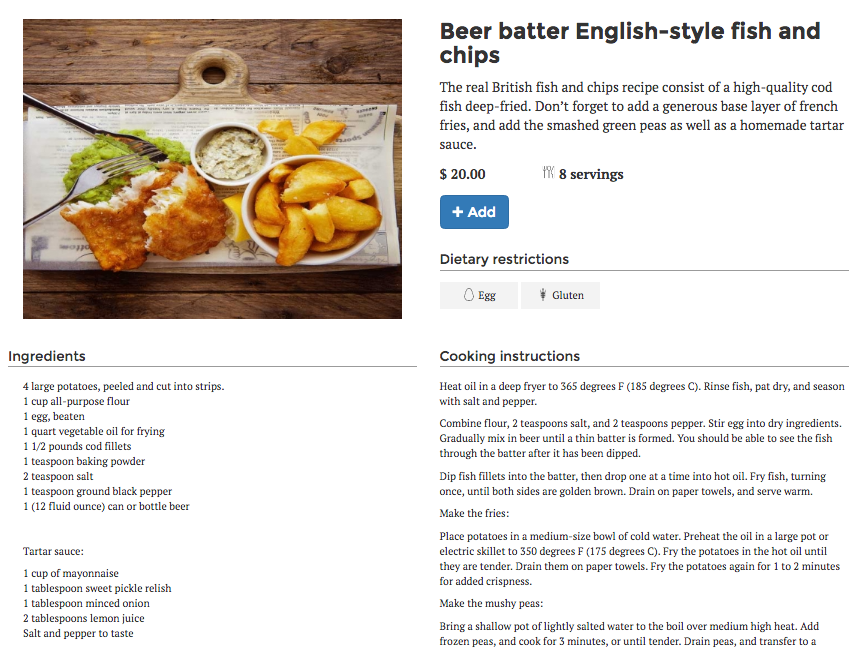Click the Ingredients section heading

[x=47, y=356]
